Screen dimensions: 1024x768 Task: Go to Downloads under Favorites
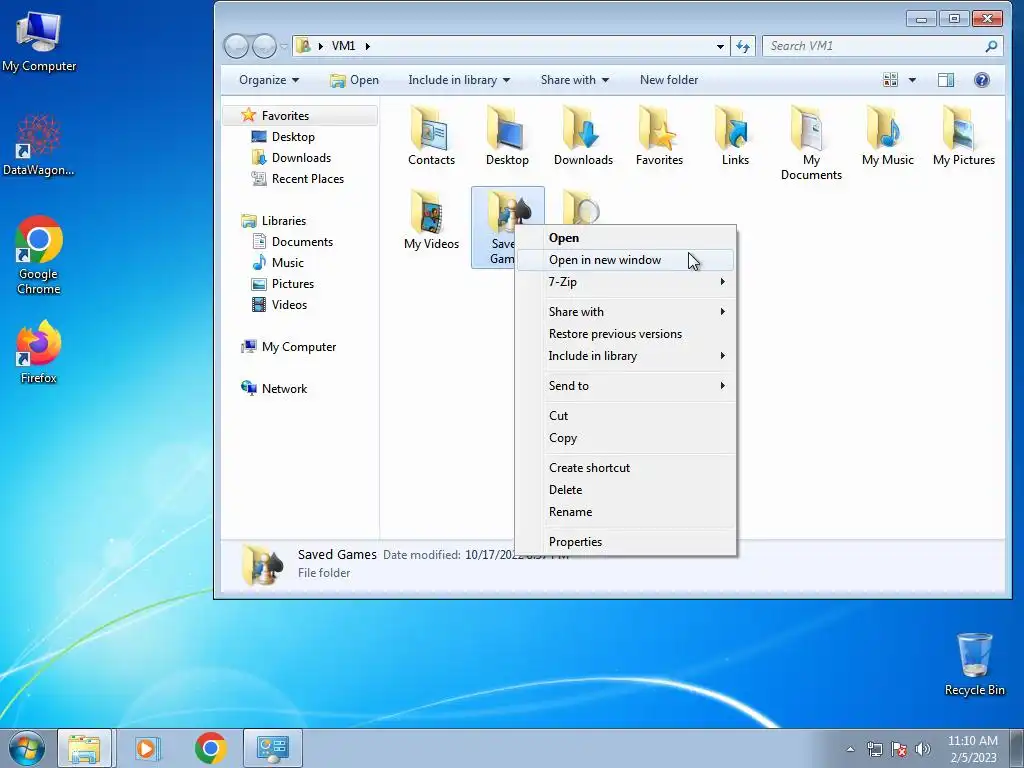[301, 157]
